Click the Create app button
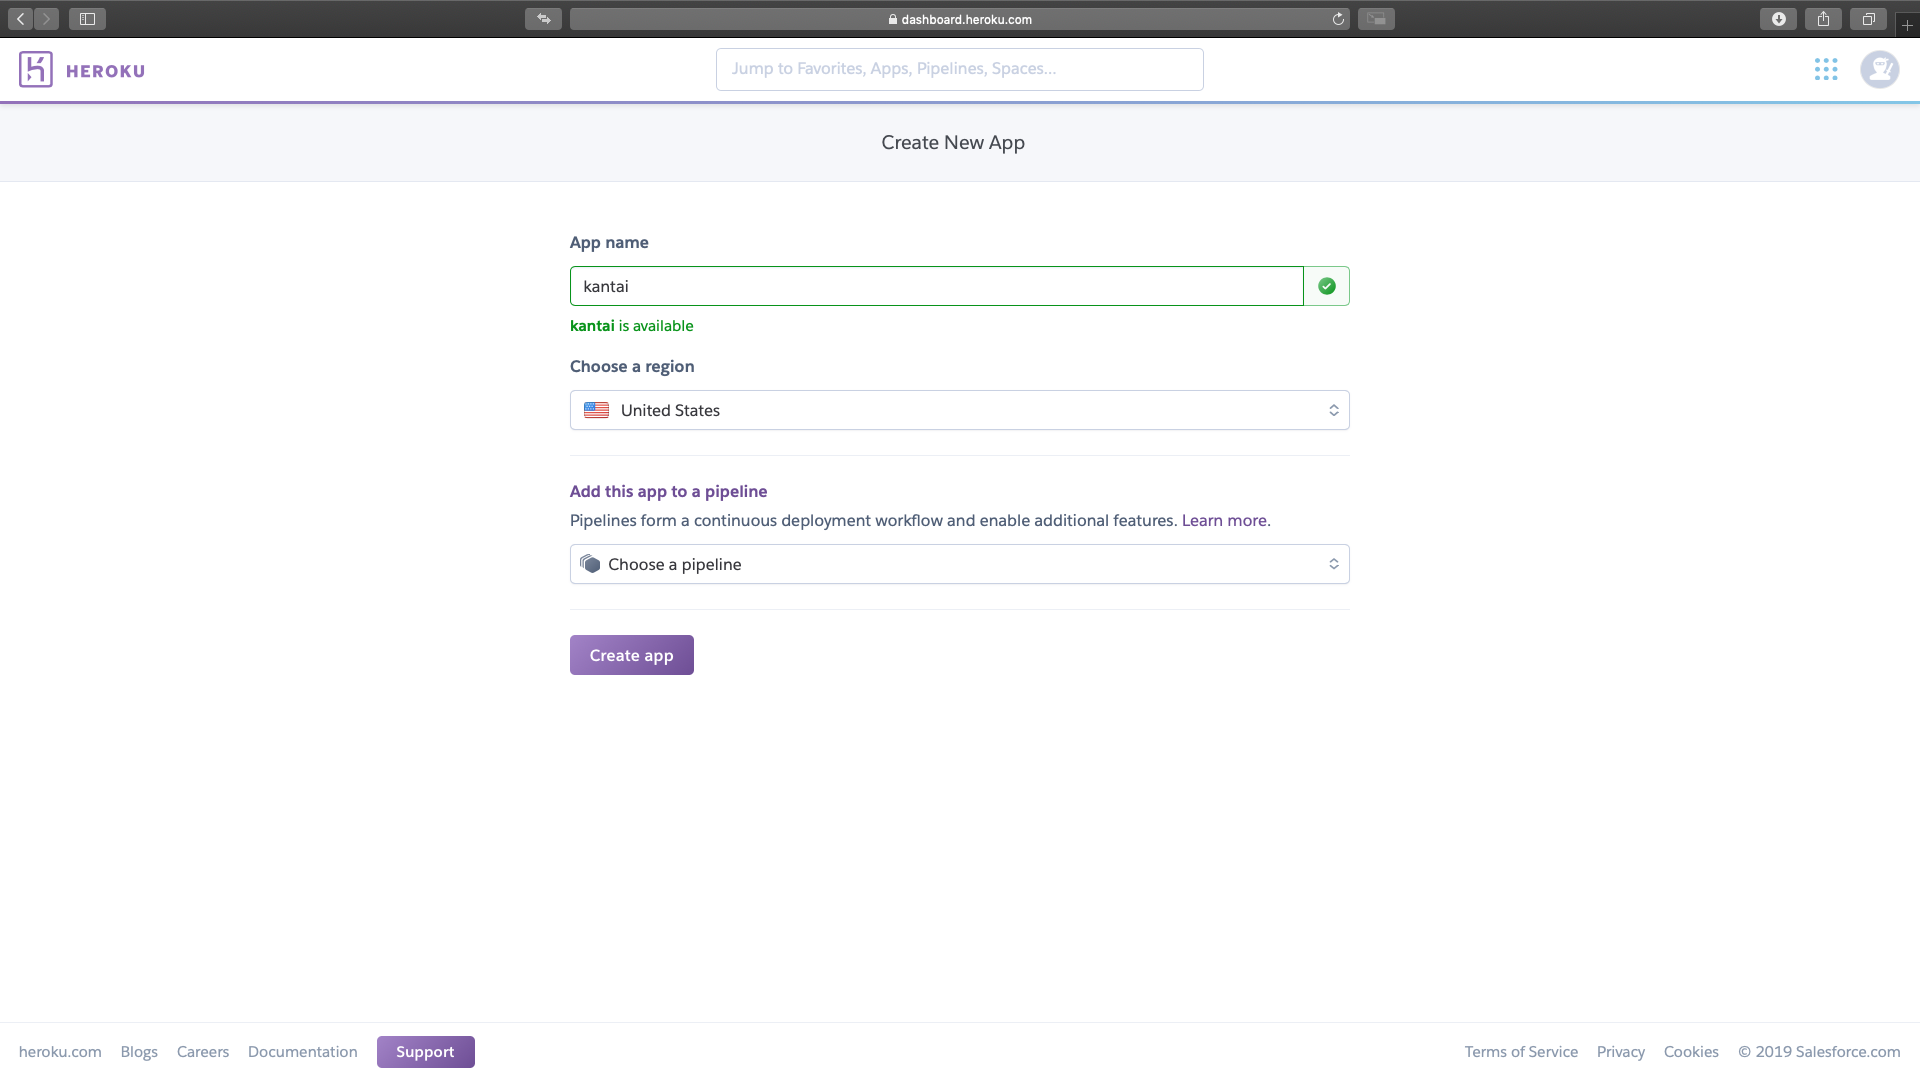The image size is (1920, 1080). tap(631, 655)
